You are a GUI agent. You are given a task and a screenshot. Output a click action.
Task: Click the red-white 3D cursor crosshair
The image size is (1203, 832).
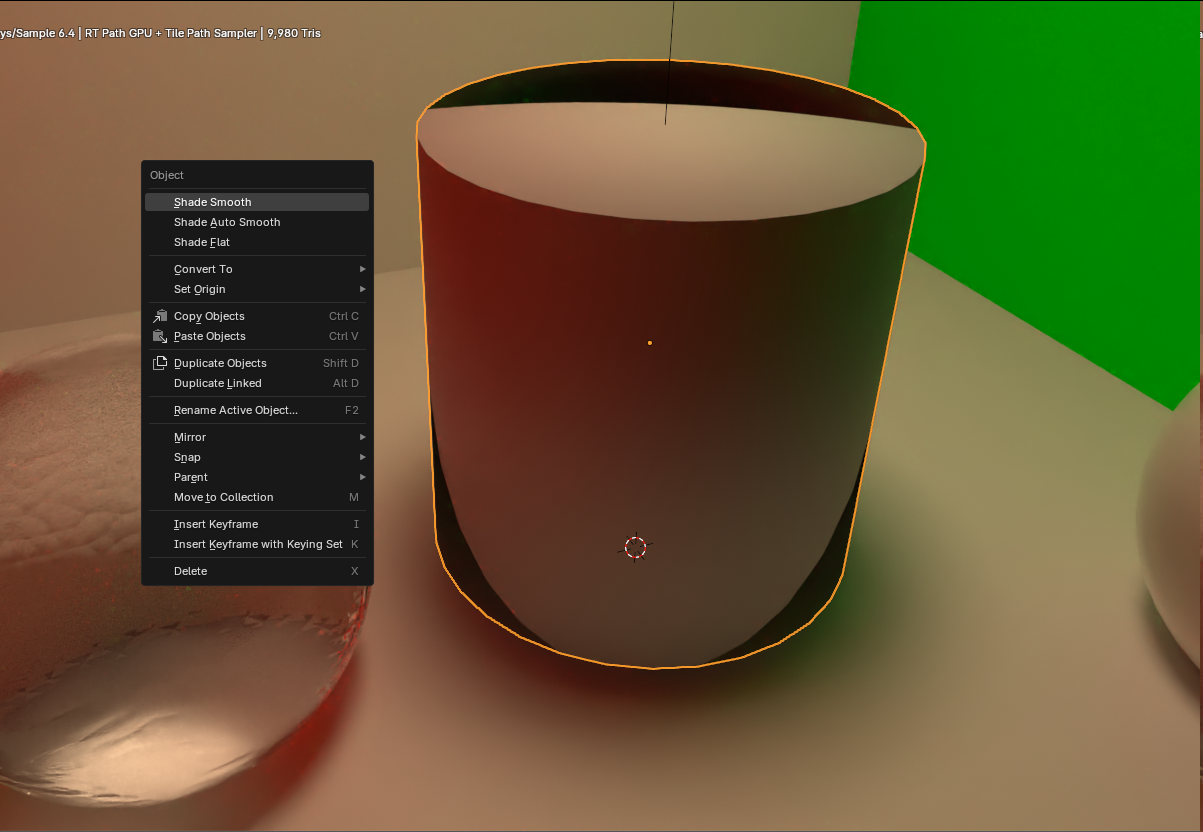pyautogui.click(x=636, y=547)
